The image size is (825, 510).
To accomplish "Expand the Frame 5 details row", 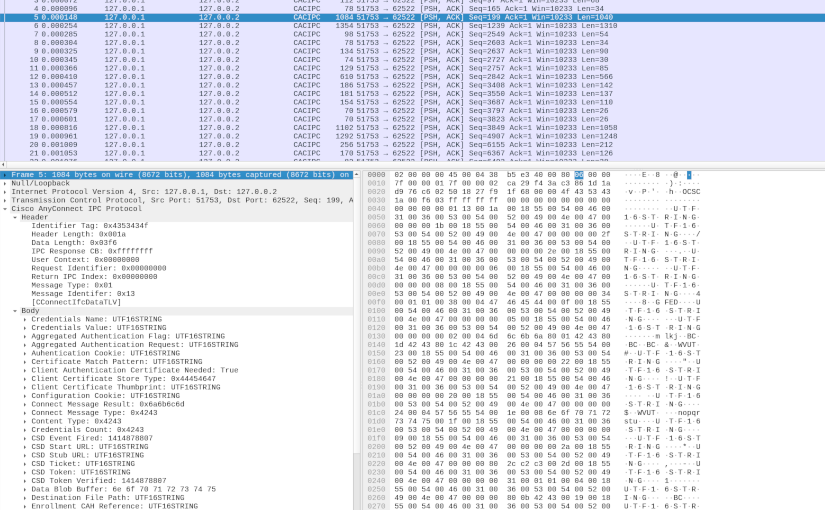I will pos(5,175).
